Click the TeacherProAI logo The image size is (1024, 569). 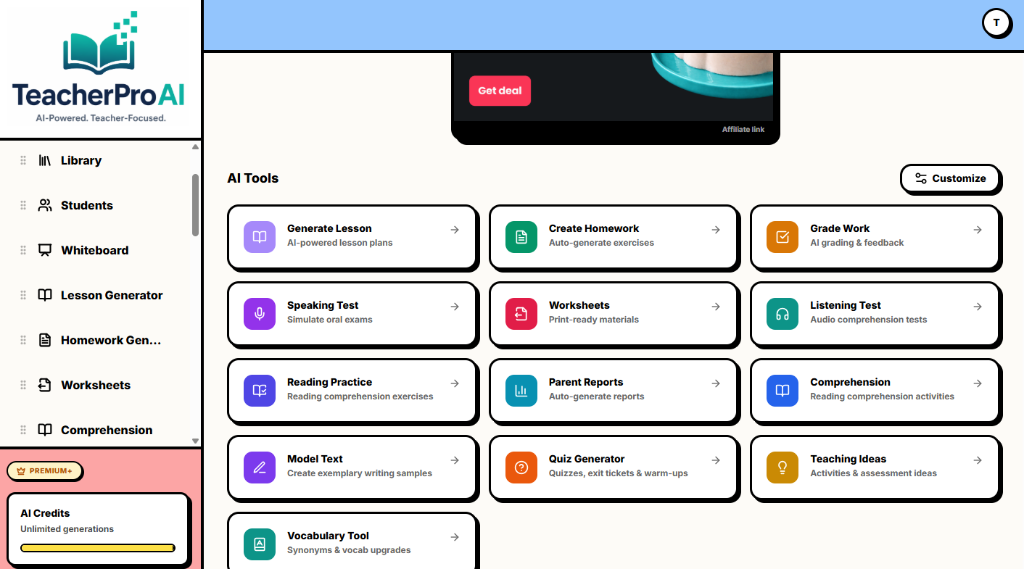pyautogui.click(x=99, y=67)
